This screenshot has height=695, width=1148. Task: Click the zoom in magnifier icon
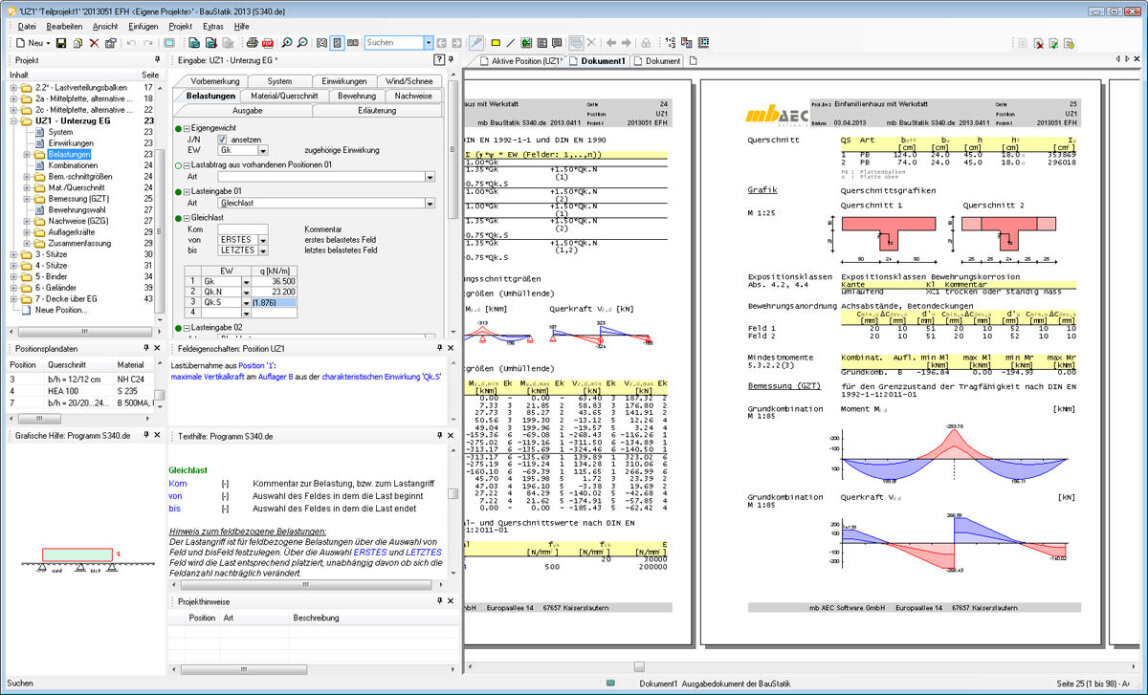click(287, 43)
